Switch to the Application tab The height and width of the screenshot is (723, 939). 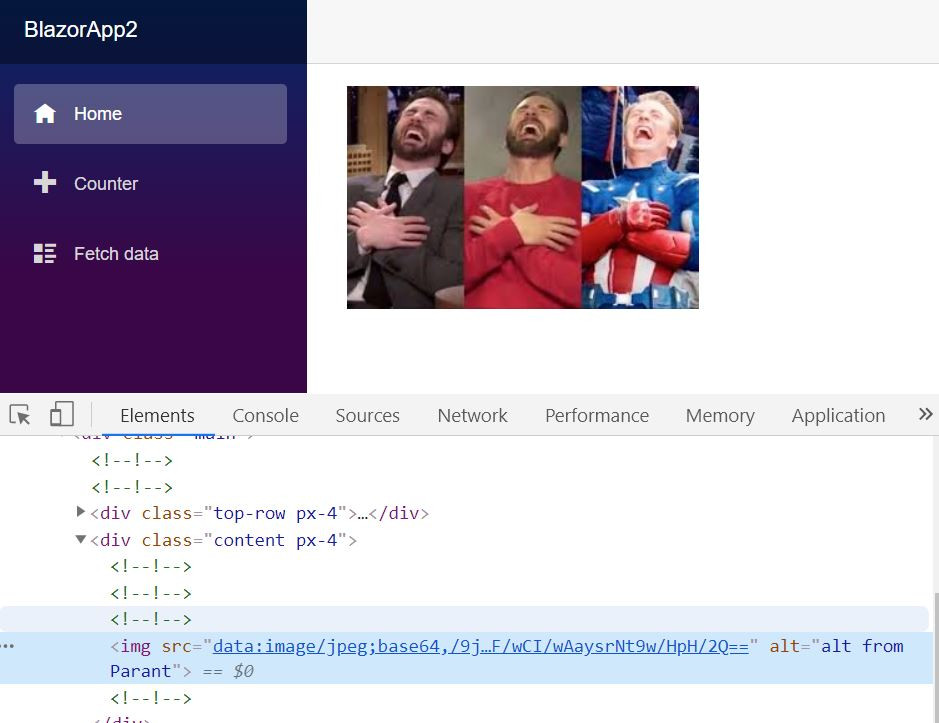coord(838,415)
